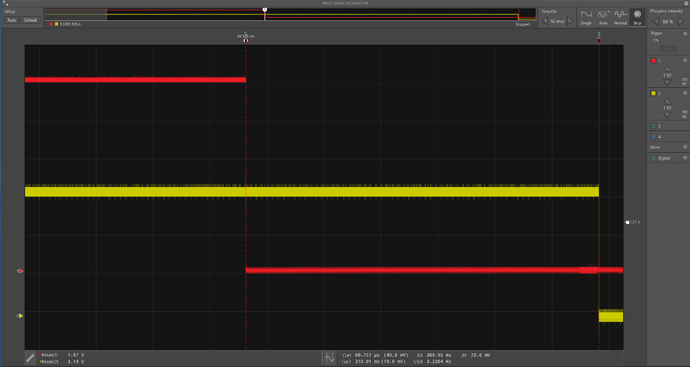
Task: Open the More panel gear
Action: 685,147
